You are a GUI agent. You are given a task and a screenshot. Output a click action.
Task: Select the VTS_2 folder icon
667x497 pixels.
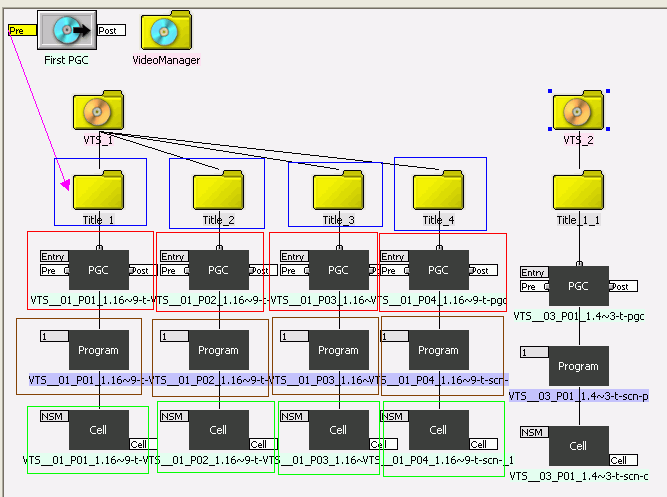579,110
